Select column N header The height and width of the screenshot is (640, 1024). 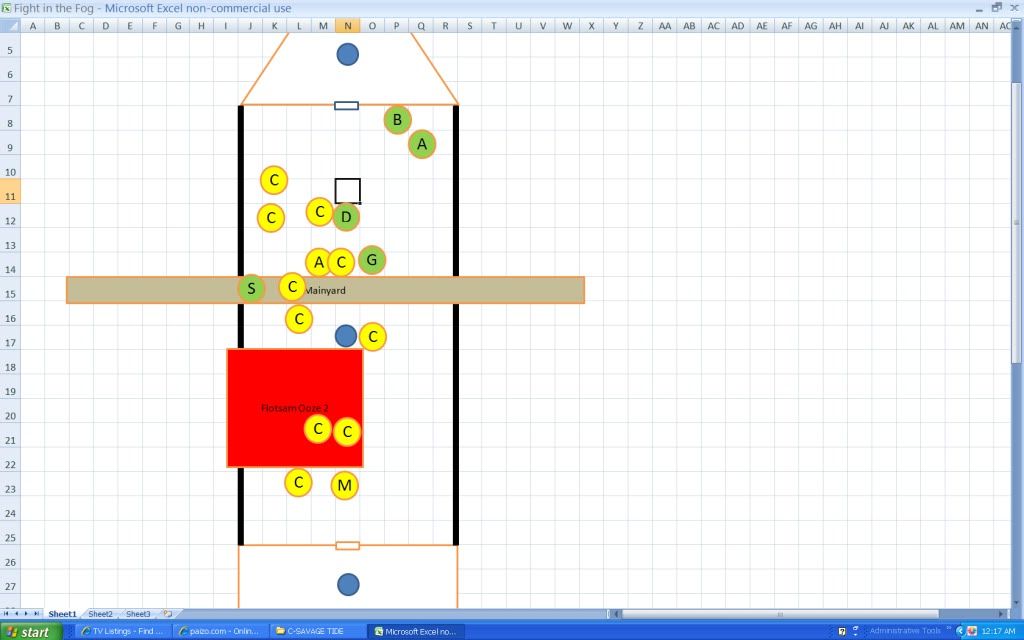pos(347,25)
